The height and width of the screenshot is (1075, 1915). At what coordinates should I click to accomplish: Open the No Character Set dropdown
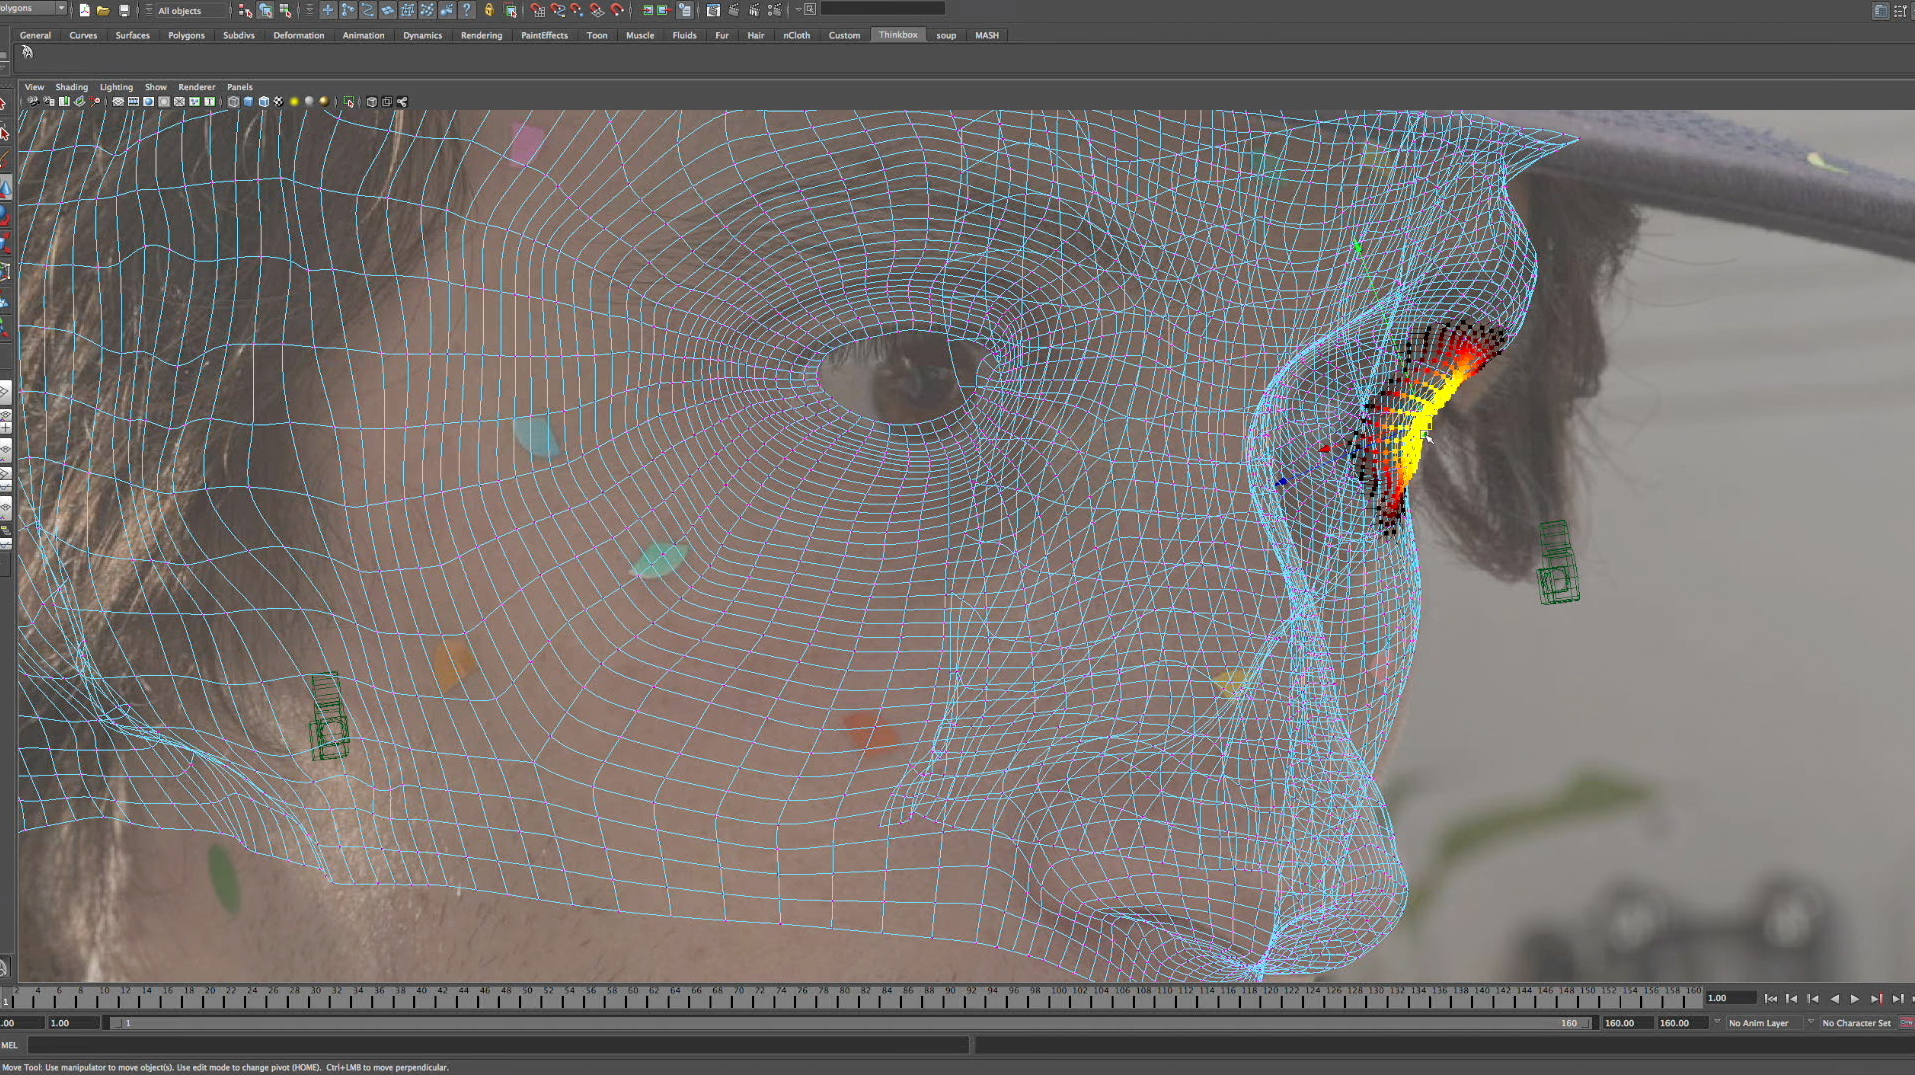pyautogui.click(x=1858, y=1023)
